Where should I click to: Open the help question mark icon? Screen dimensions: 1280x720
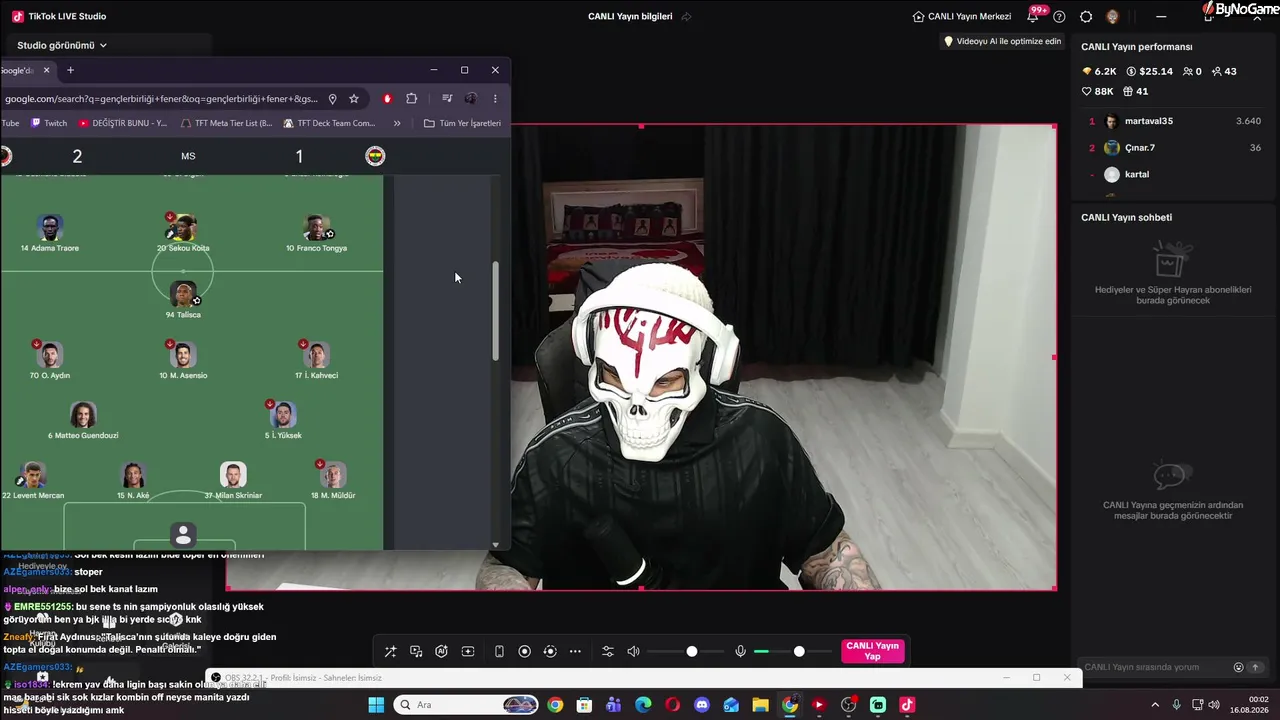[x=1059, y=16]
